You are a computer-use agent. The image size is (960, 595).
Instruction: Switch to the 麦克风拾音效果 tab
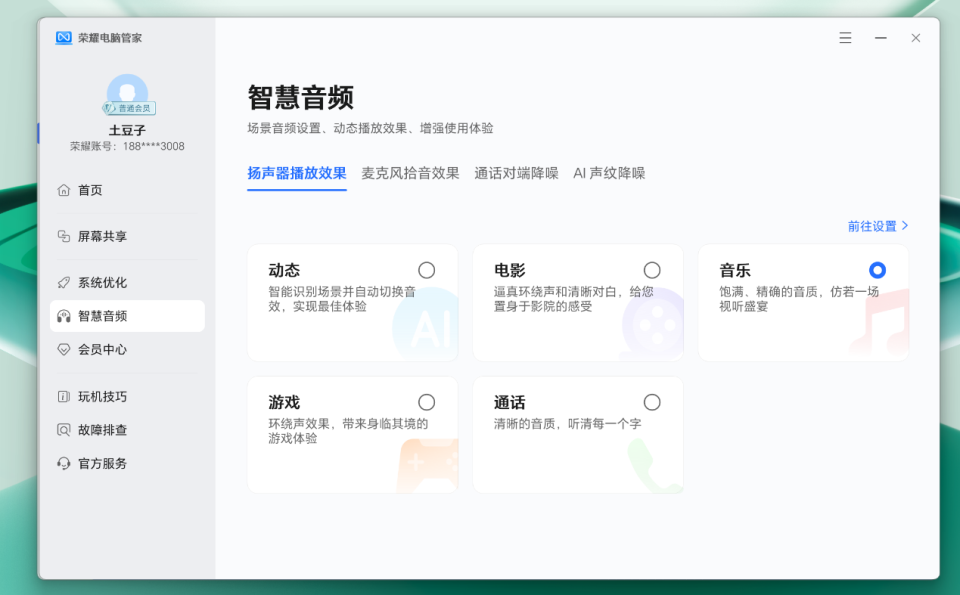pyautogui.click(x=410, y=173)
